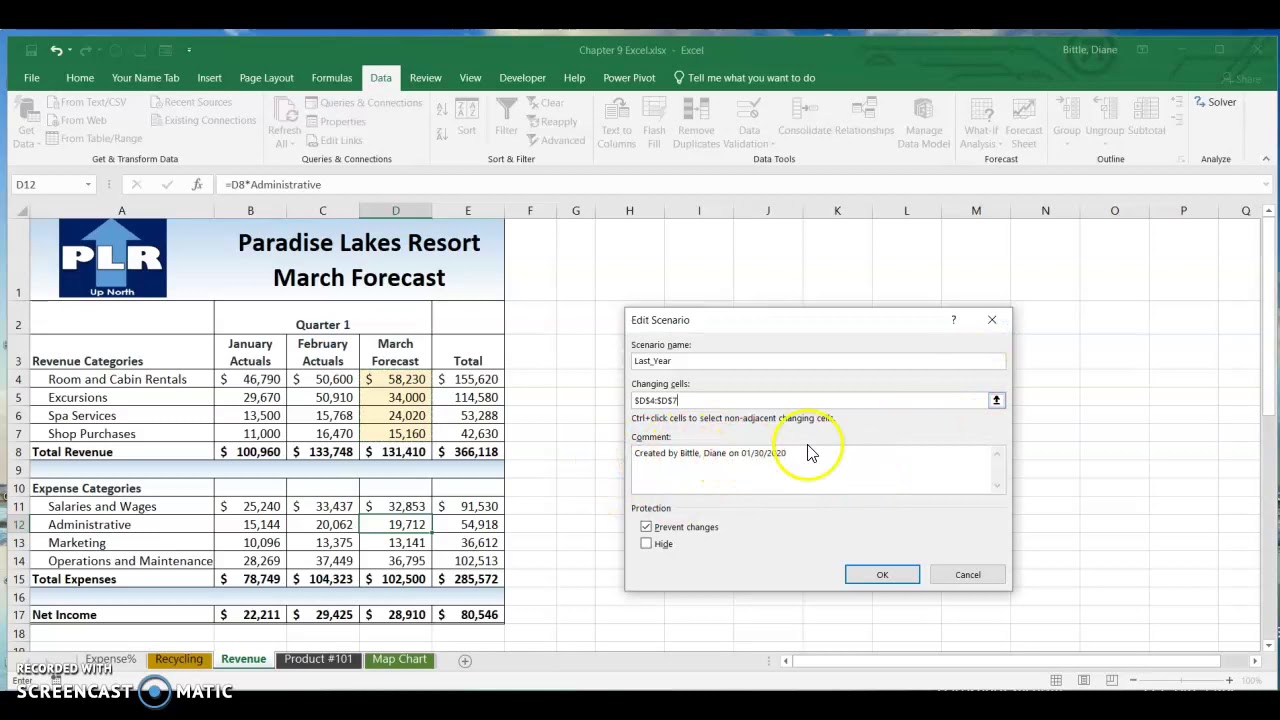Click the user name Bittle, Diane

1090,50
